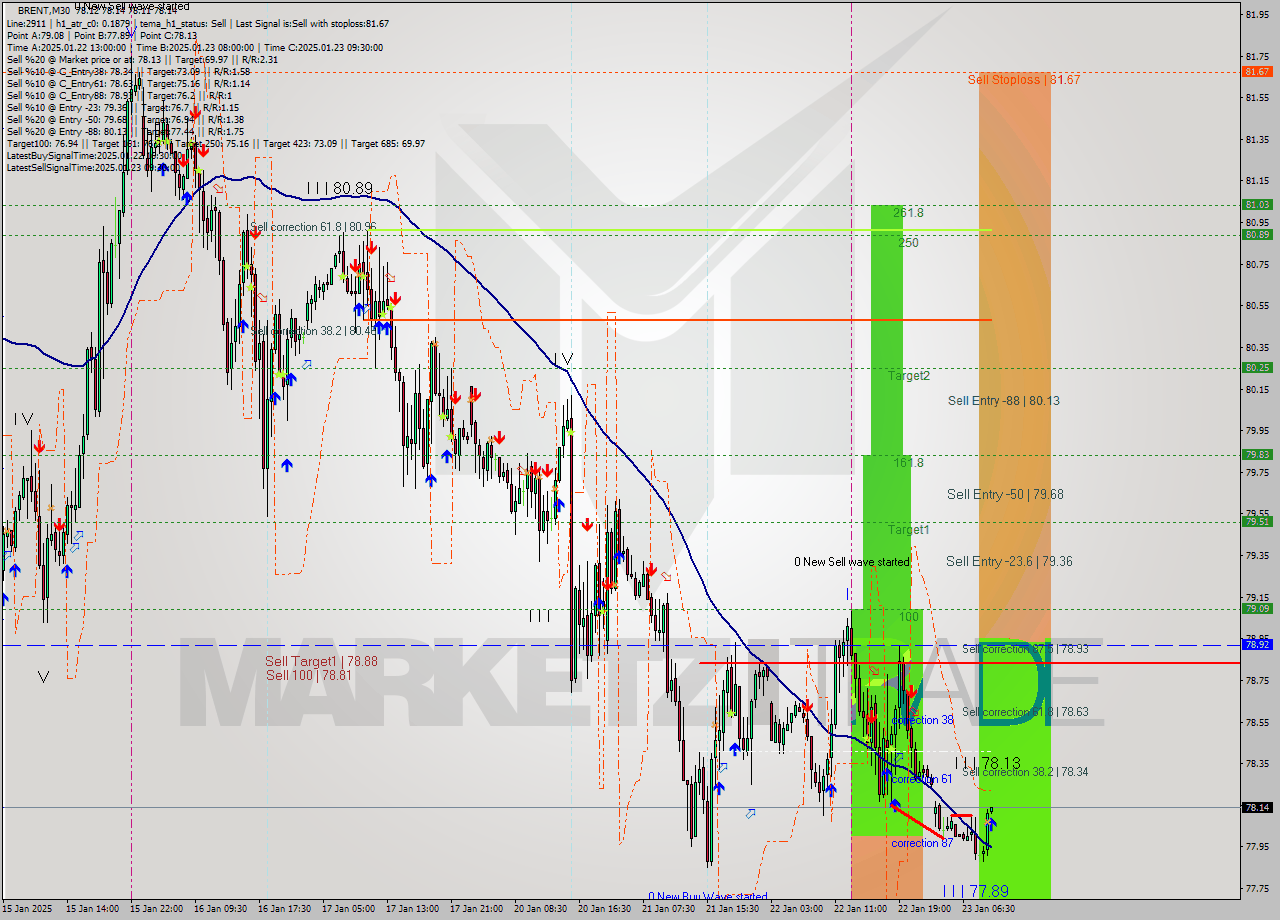
Task: Click 'Sell Entry -23.6 | 79.36' label
Action: pyautogui.click(x=1009, y=562)
